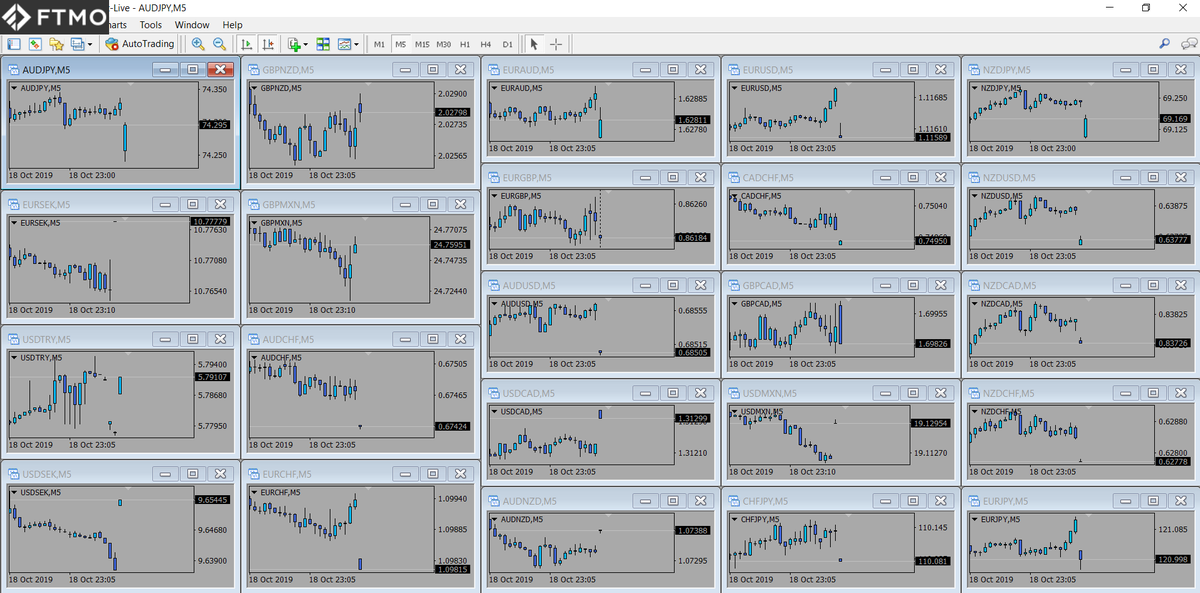Image resolution: width=1200 pixels, height=593 pixels.
Task: Activate the EURSEK,M5 chart title bar
Action: [119, 204]
